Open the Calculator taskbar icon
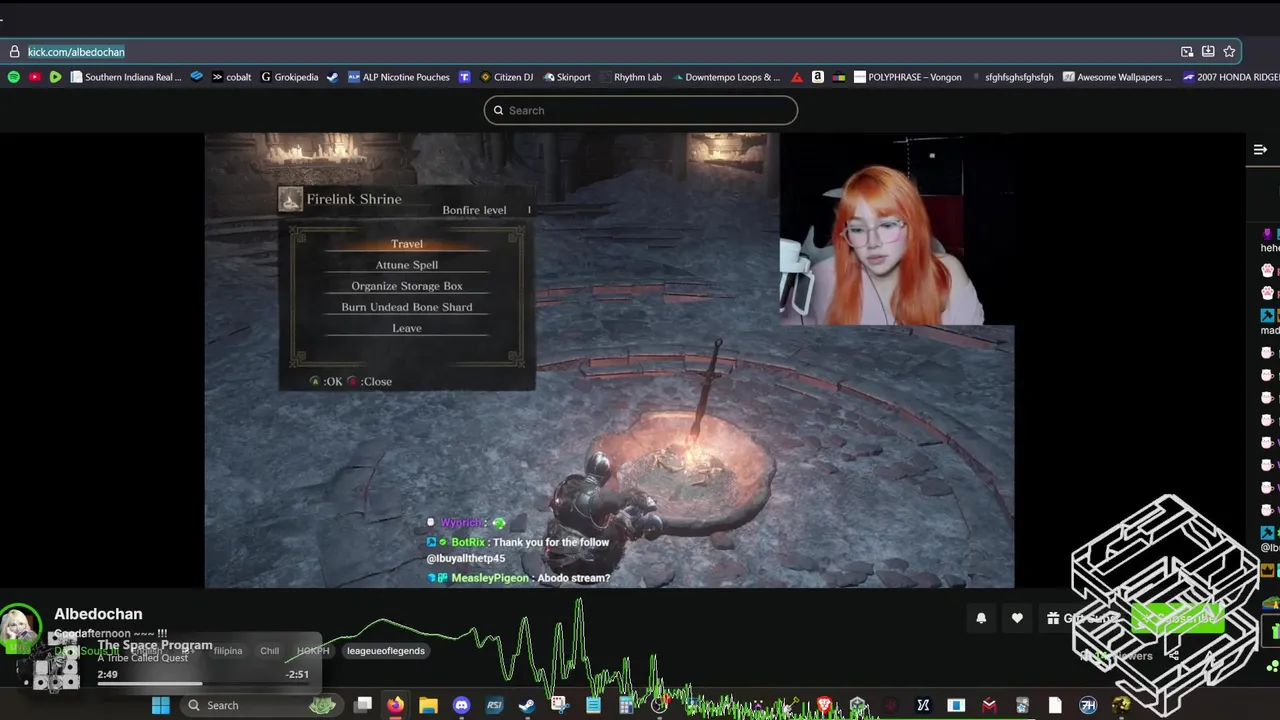Screen dimensions: 1280x720 point(626,705)
